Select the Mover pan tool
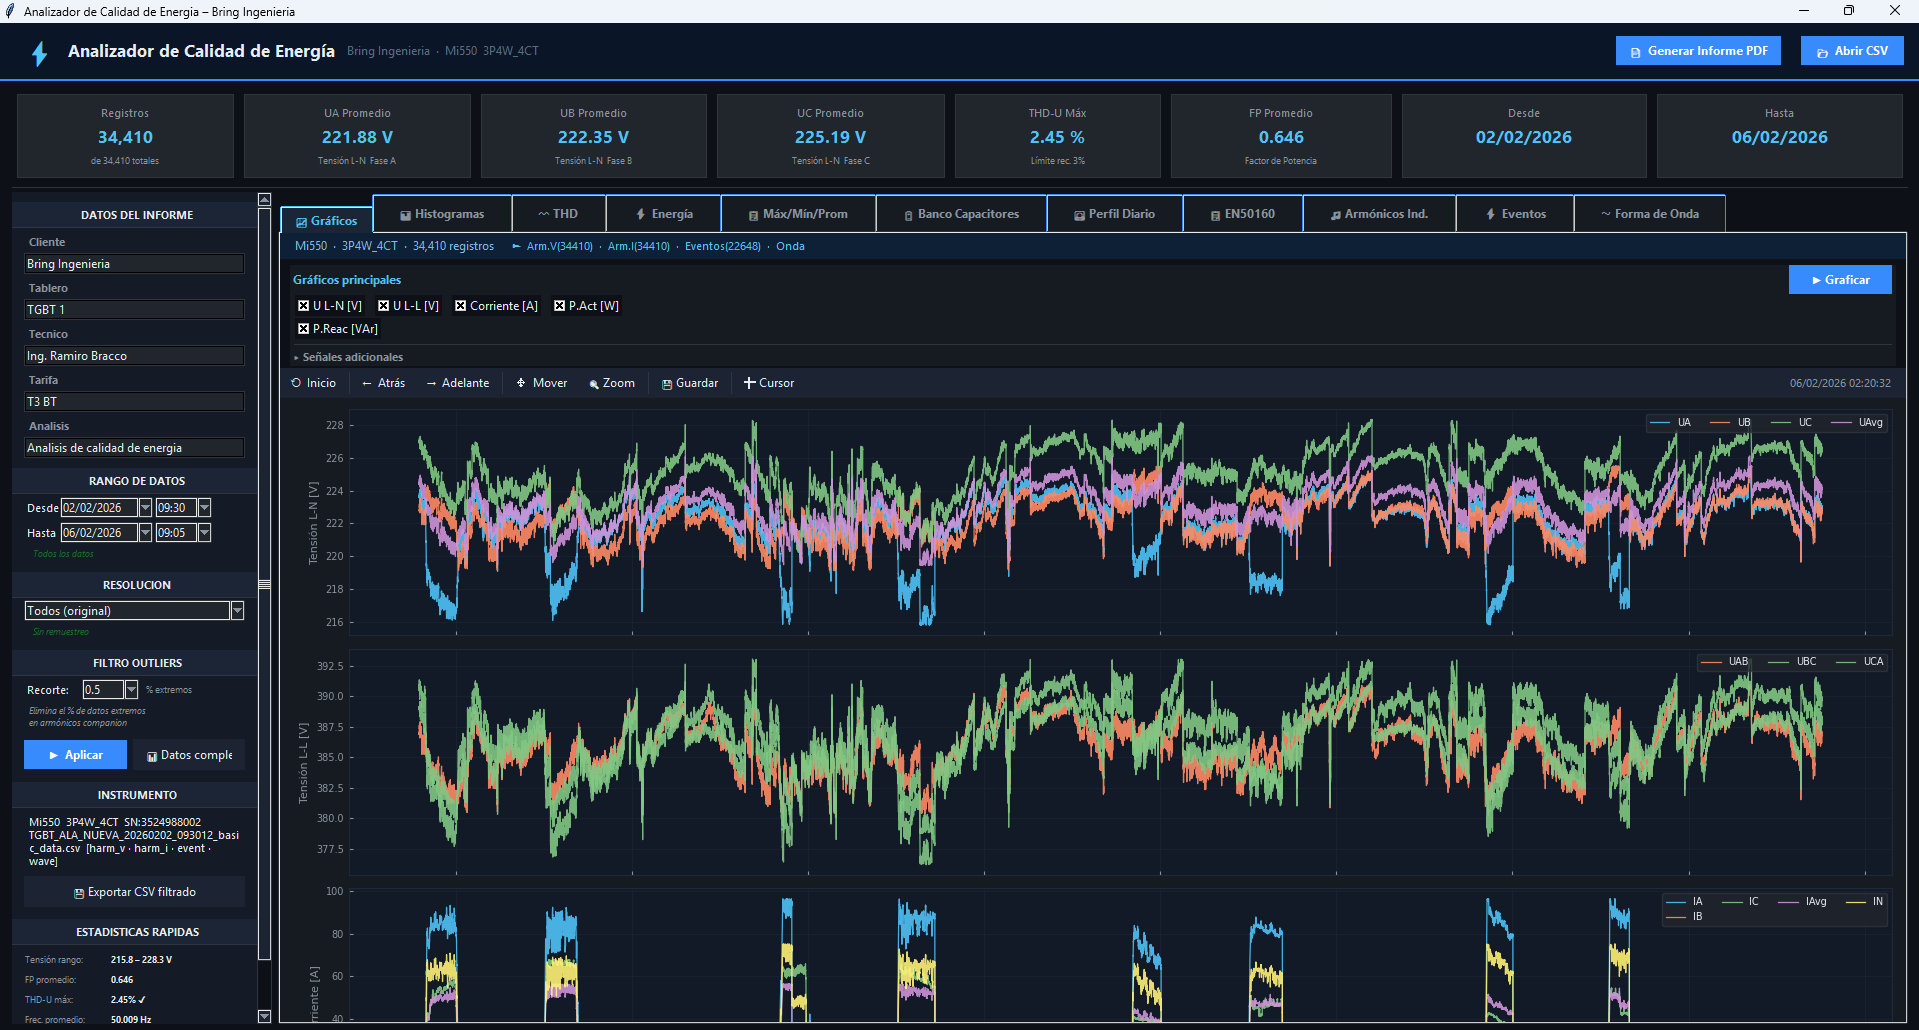Image resolution: width=1919 pixels, height=1030 pixels. (x=541, y=383)
